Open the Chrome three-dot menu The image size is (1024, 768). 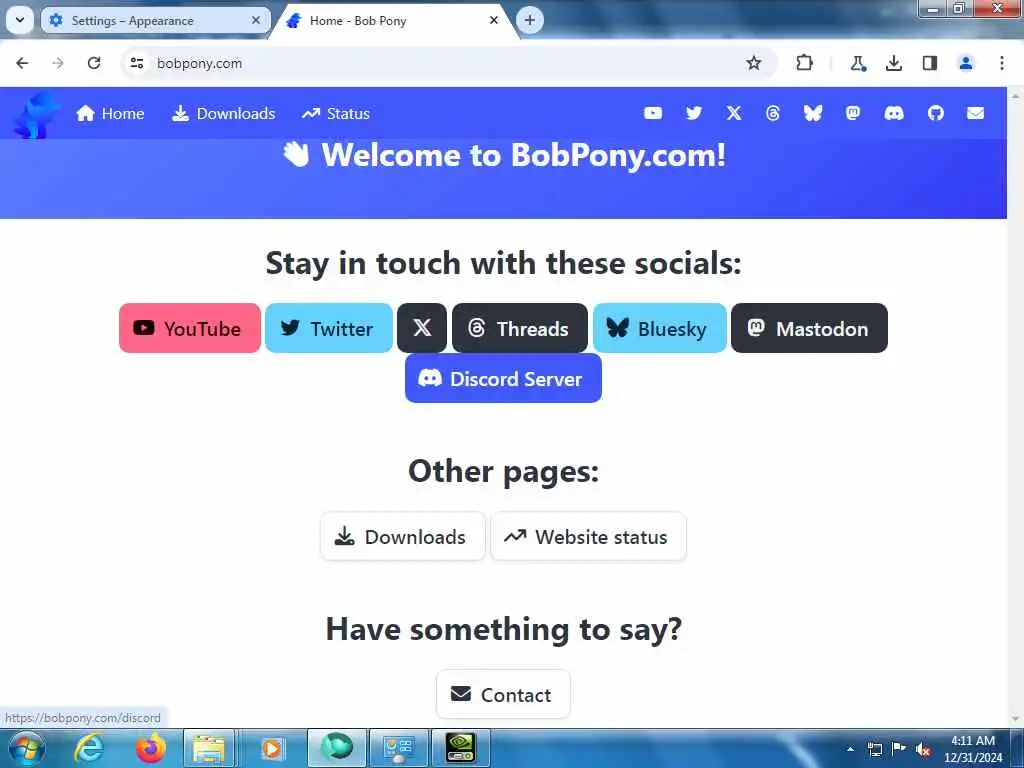coord(1002,63)
